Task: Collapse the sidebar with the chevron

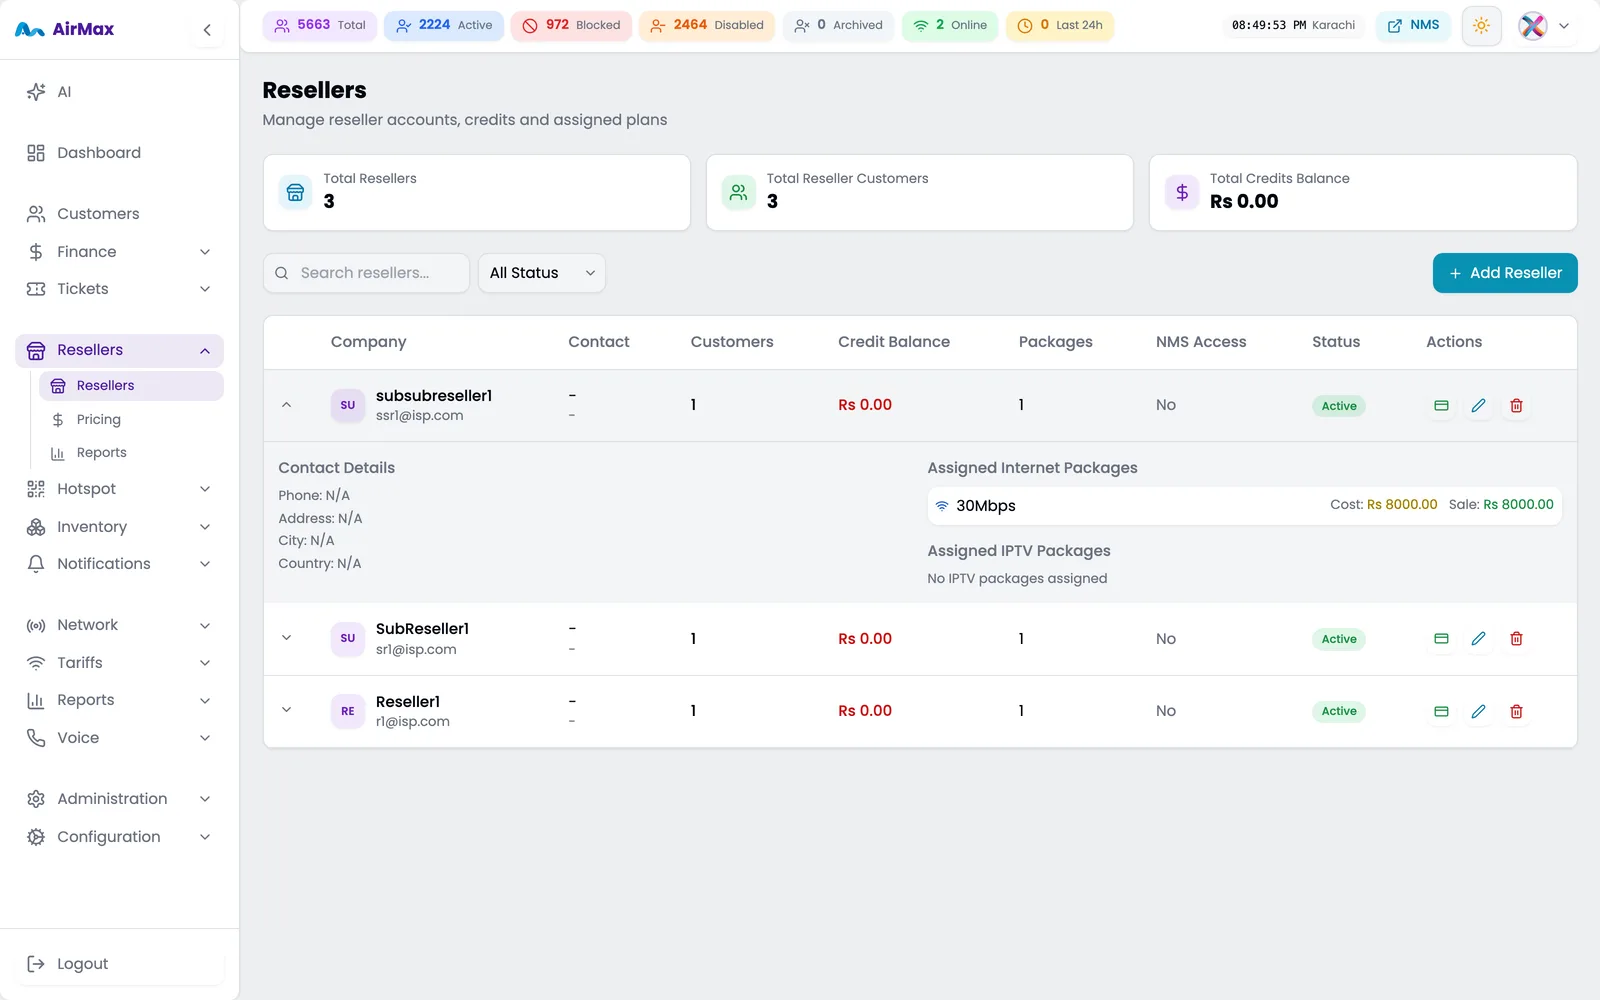Action: [x=207, y=30]
